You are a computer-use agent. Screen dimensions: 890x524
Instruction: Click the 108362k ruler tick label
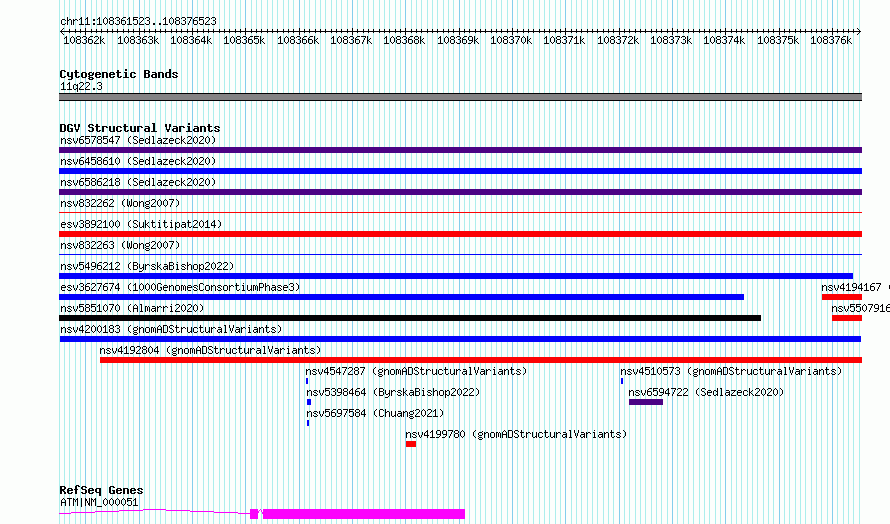[84, 40]
